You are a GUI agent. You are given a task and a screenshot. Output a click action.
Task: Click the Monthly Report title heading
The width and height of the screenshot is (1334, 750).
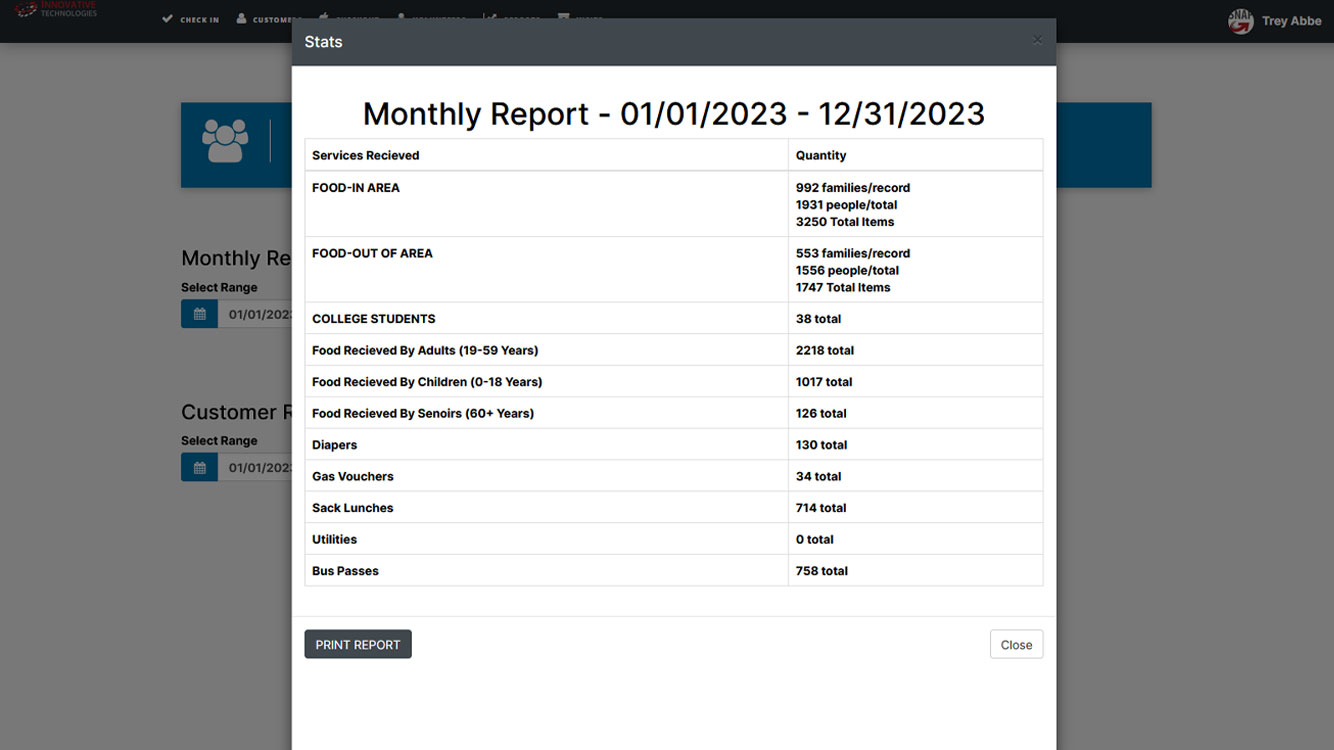(x=673, y=114)
